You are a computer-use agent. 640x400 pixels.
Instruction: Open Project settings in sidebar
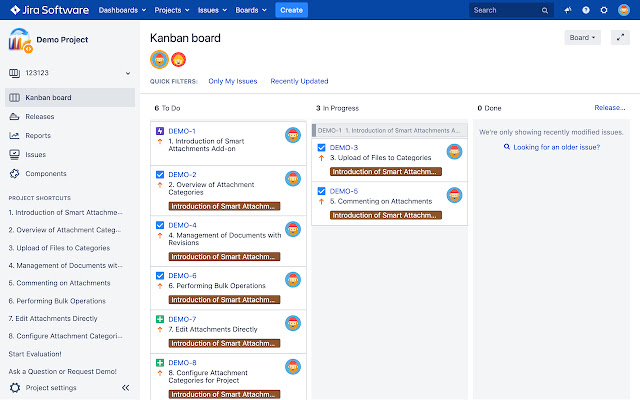[51, 388]
